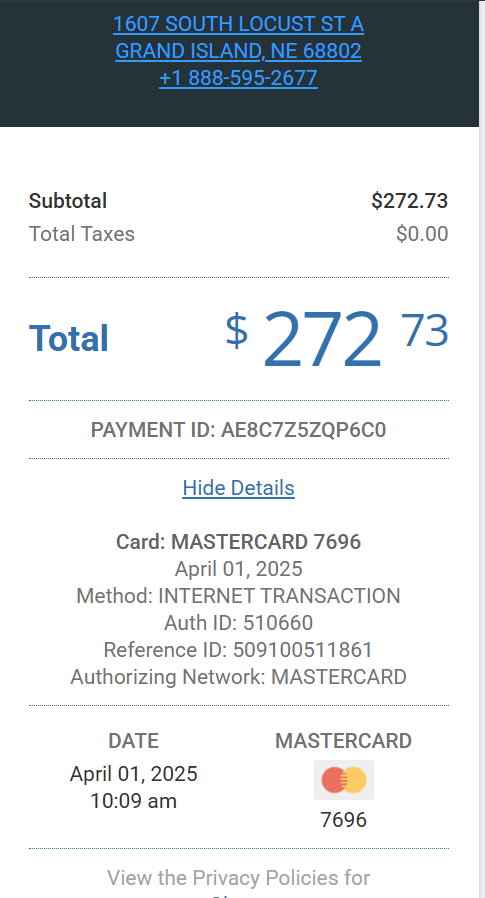The image size is (485, 898).
Task: Open the 1607 South Locust St address link
Action: [238, 24]
